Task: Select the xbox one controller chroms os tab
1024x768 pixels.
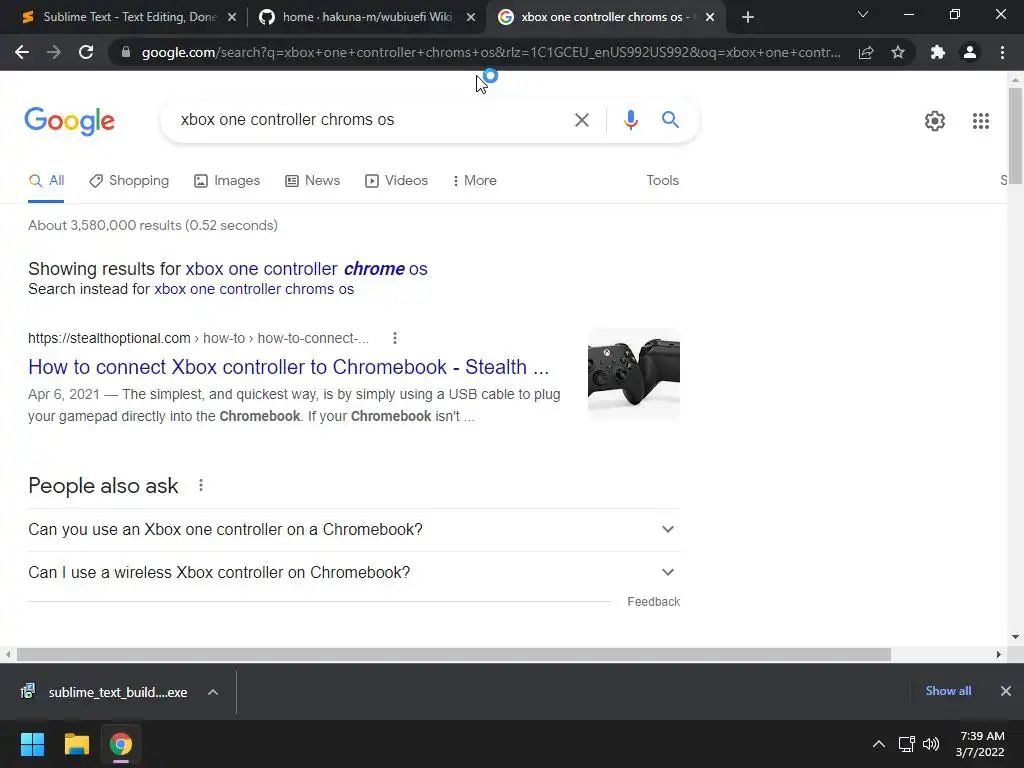Action: click(605, 18)
